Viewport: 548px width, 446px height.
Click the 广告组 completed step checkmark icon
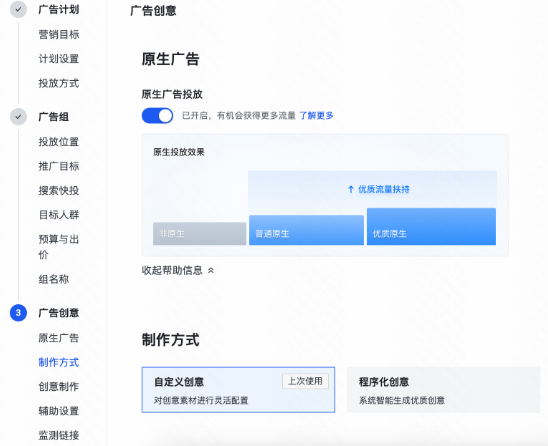[18, 116]
